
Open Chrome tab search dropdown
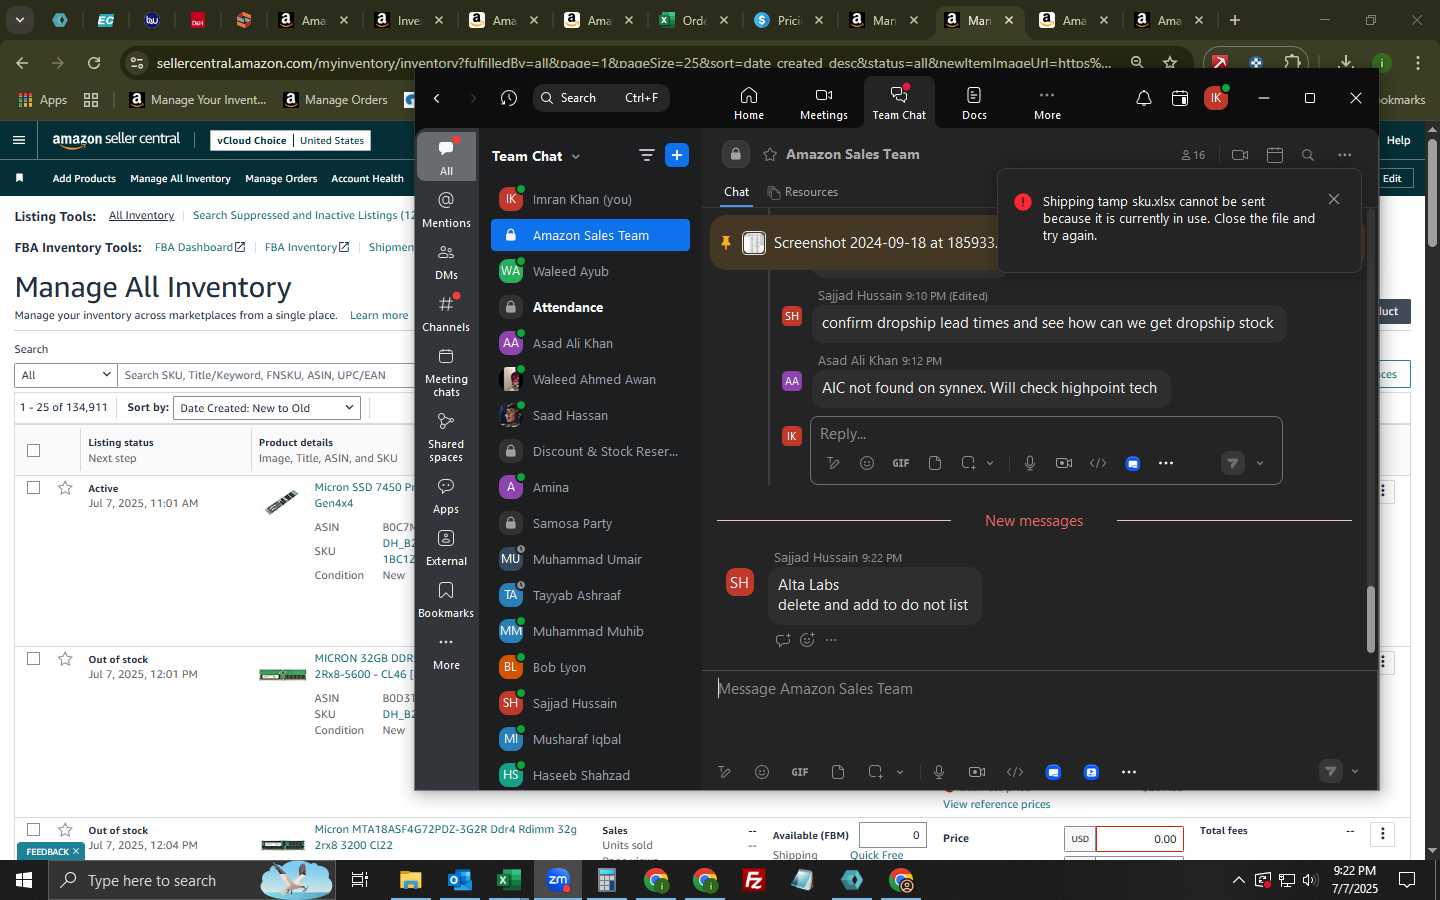coord(20,19)
